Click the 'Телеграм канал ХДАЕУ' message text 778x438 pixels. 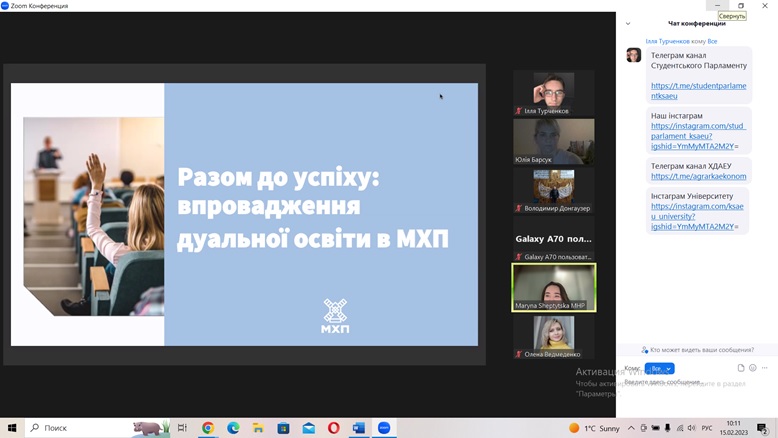(x=691, y=166)
